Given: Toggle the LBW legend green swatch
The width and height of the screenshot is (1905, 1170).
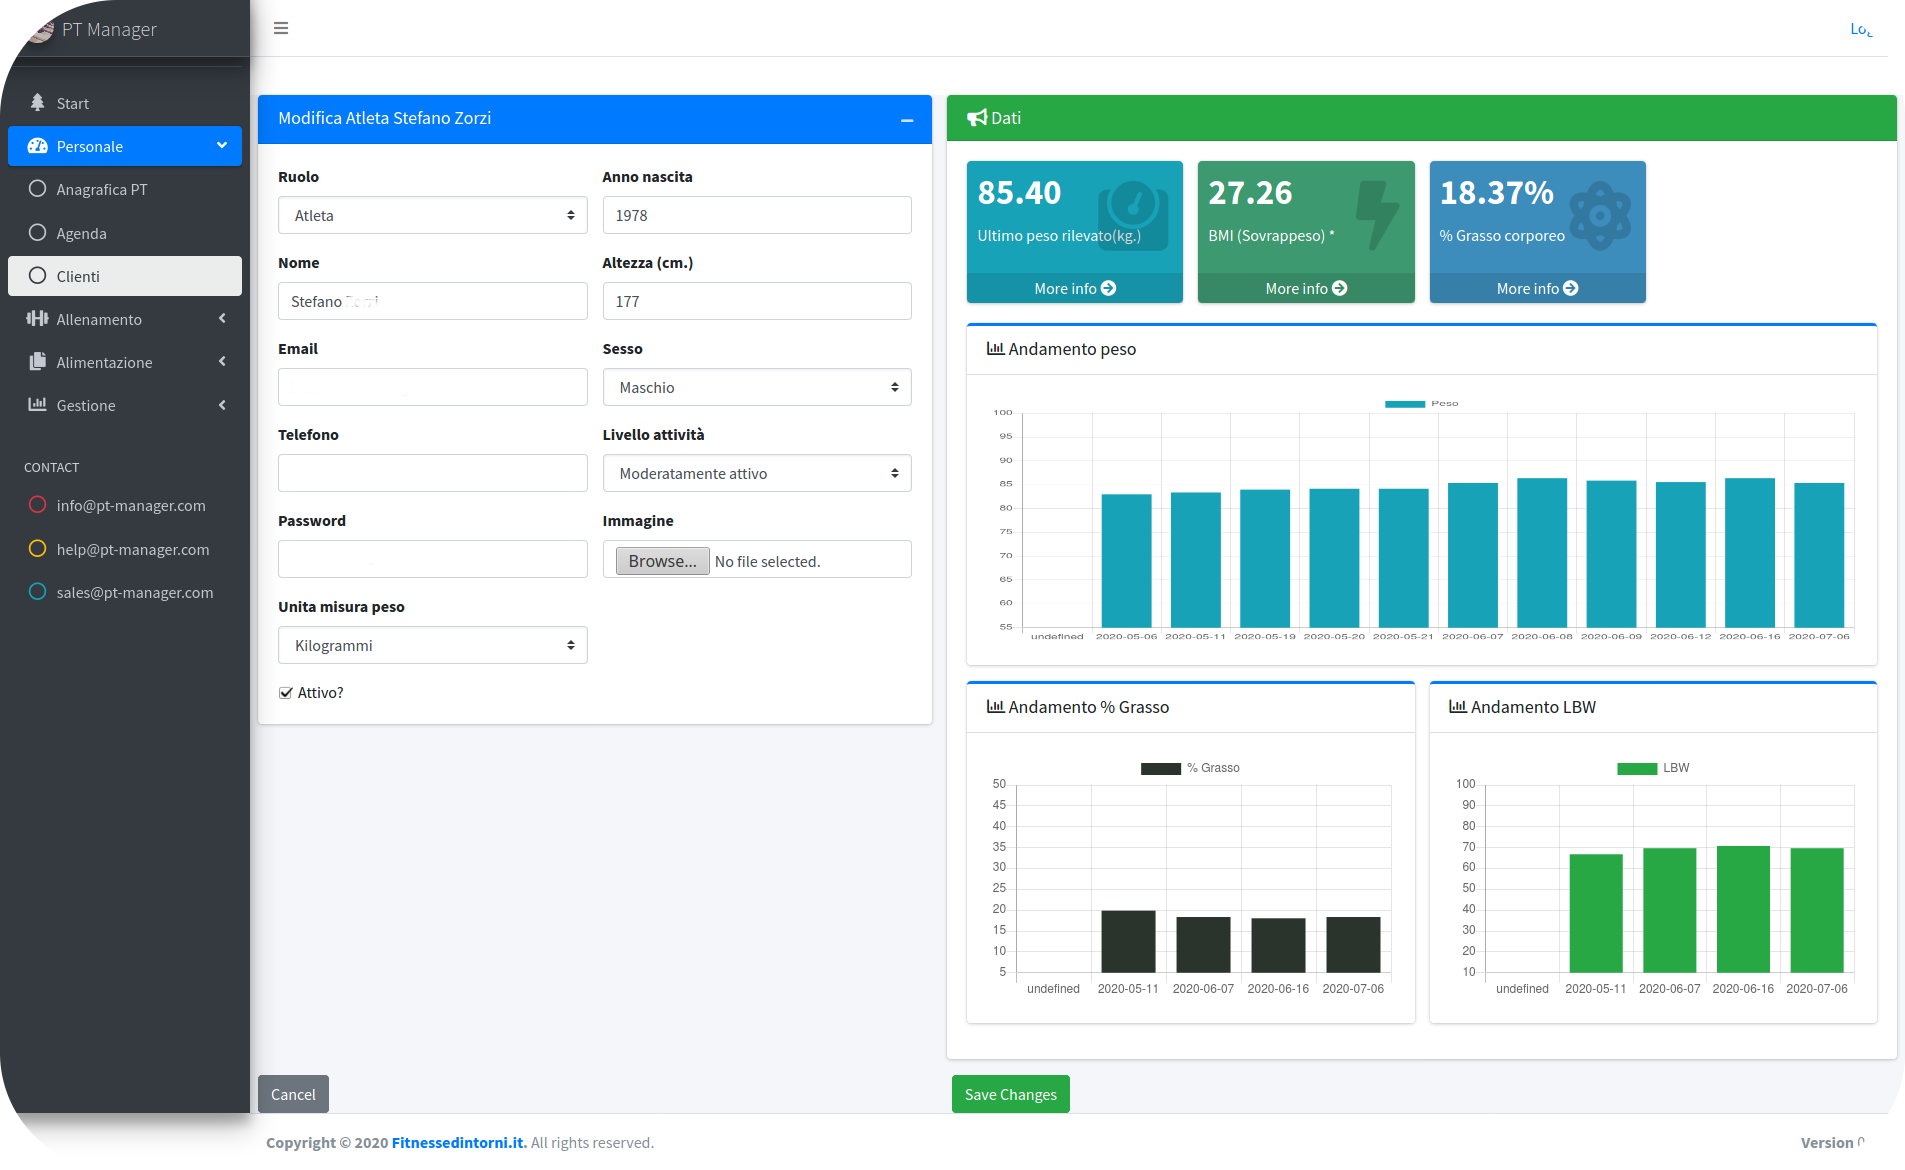Looking at the screenshot, I should tap(1636, 768).
